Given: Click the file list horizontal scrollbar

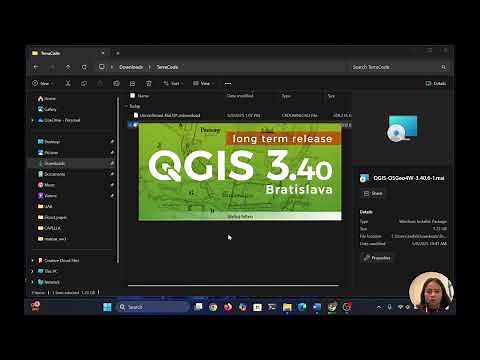Looking at the screenshot, I should tap(233, 285).
